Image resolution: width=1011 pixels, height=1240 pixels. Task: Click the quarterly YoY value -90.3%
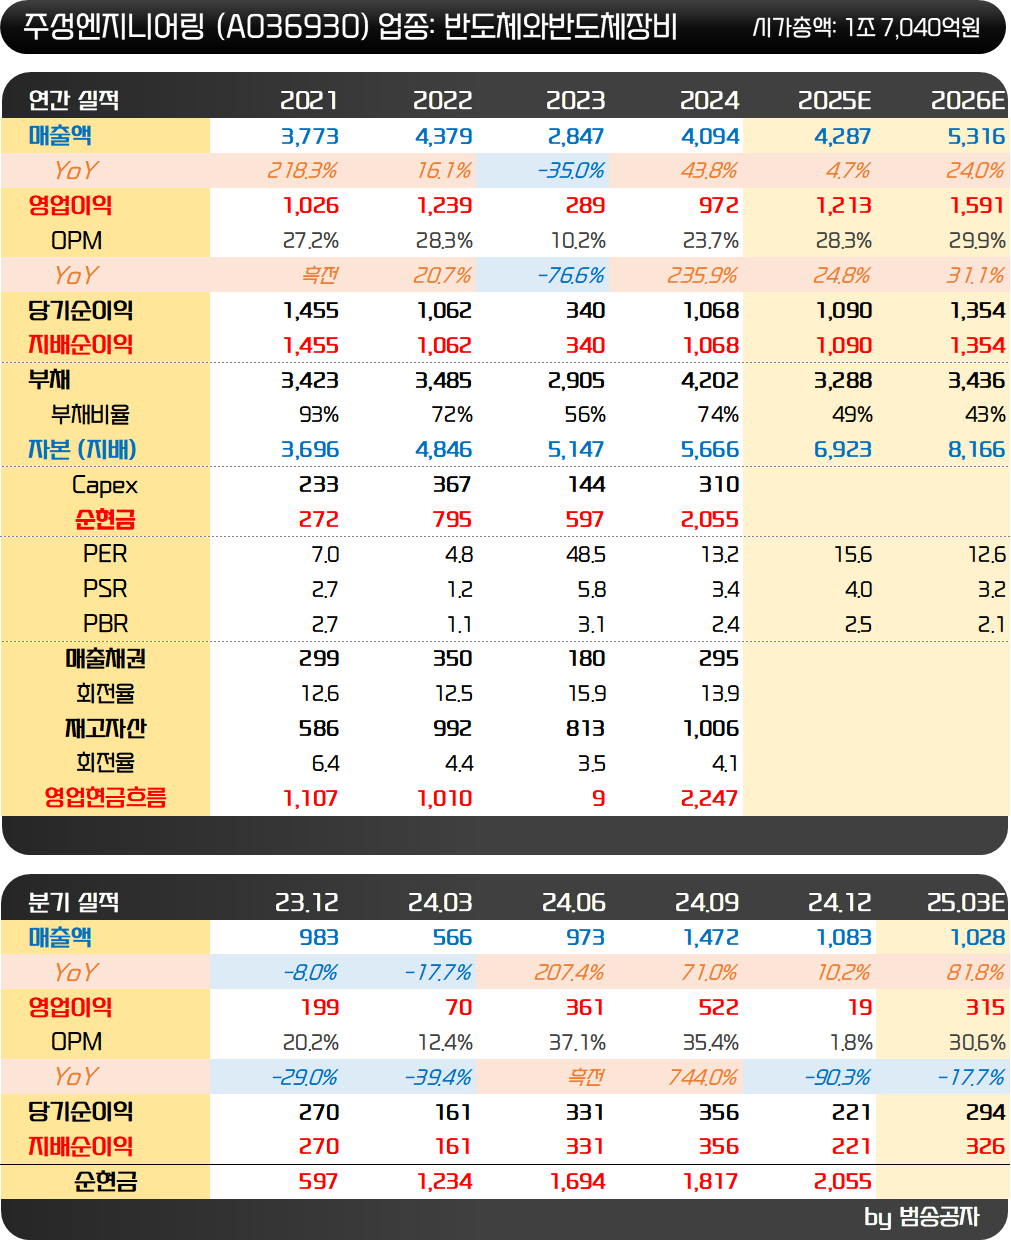pyautogui.click(x=837, y=1078)
